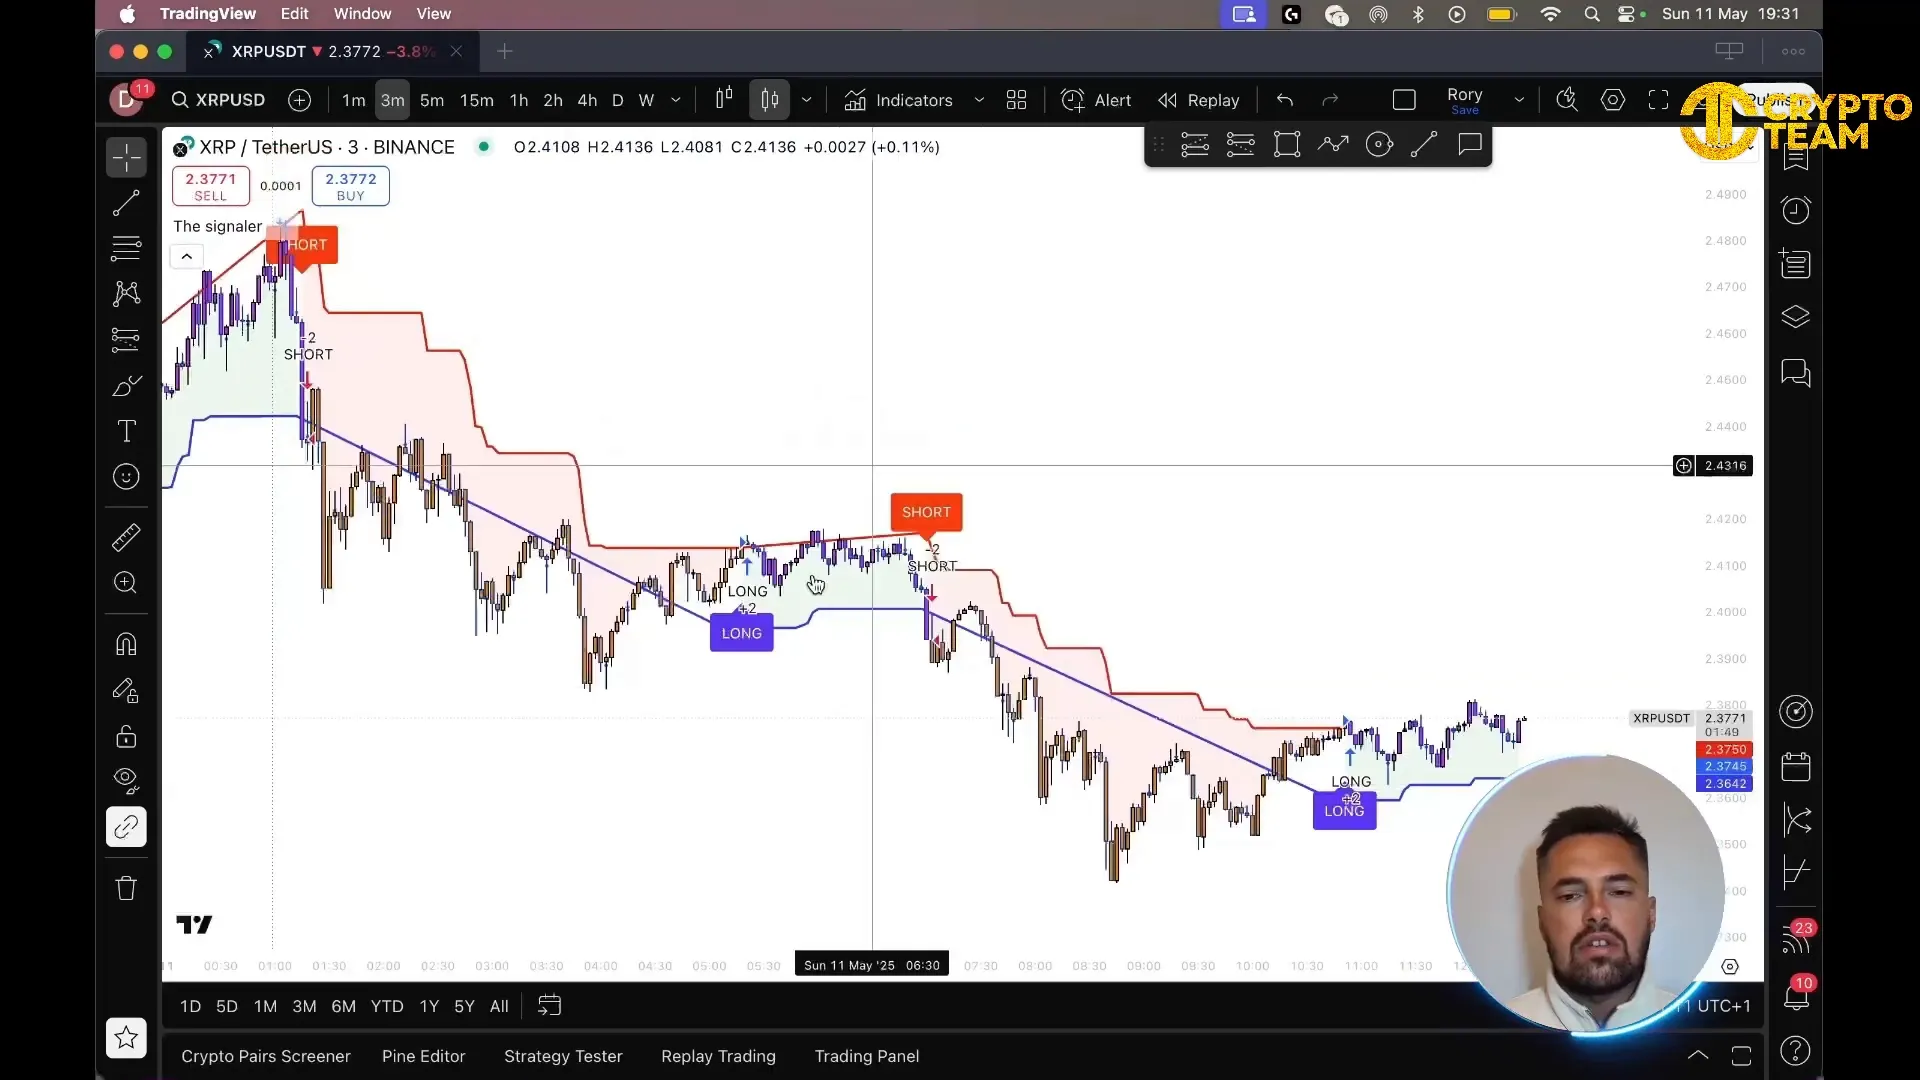Viewport: 1920px width, 1080px height.
Task: Open the go to date calendar
Action: click(x=549, y=1006)
